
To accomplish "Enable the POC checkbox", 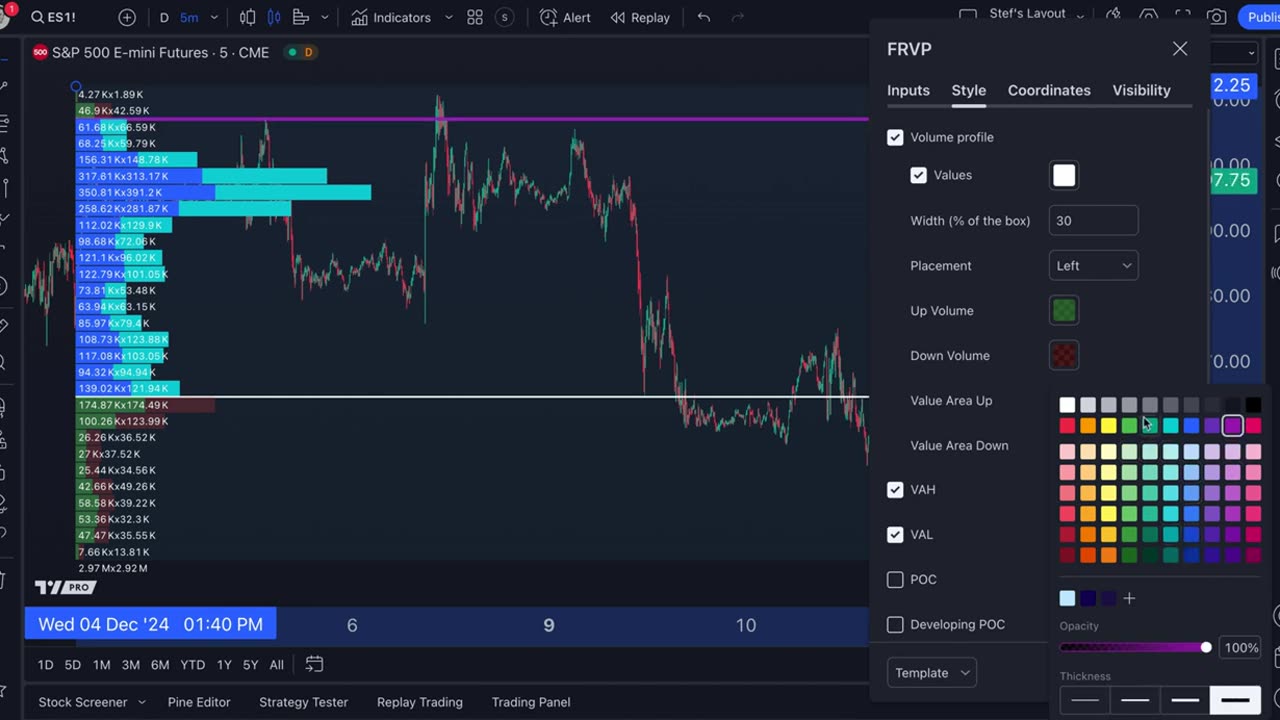I will tap(895, 580).
